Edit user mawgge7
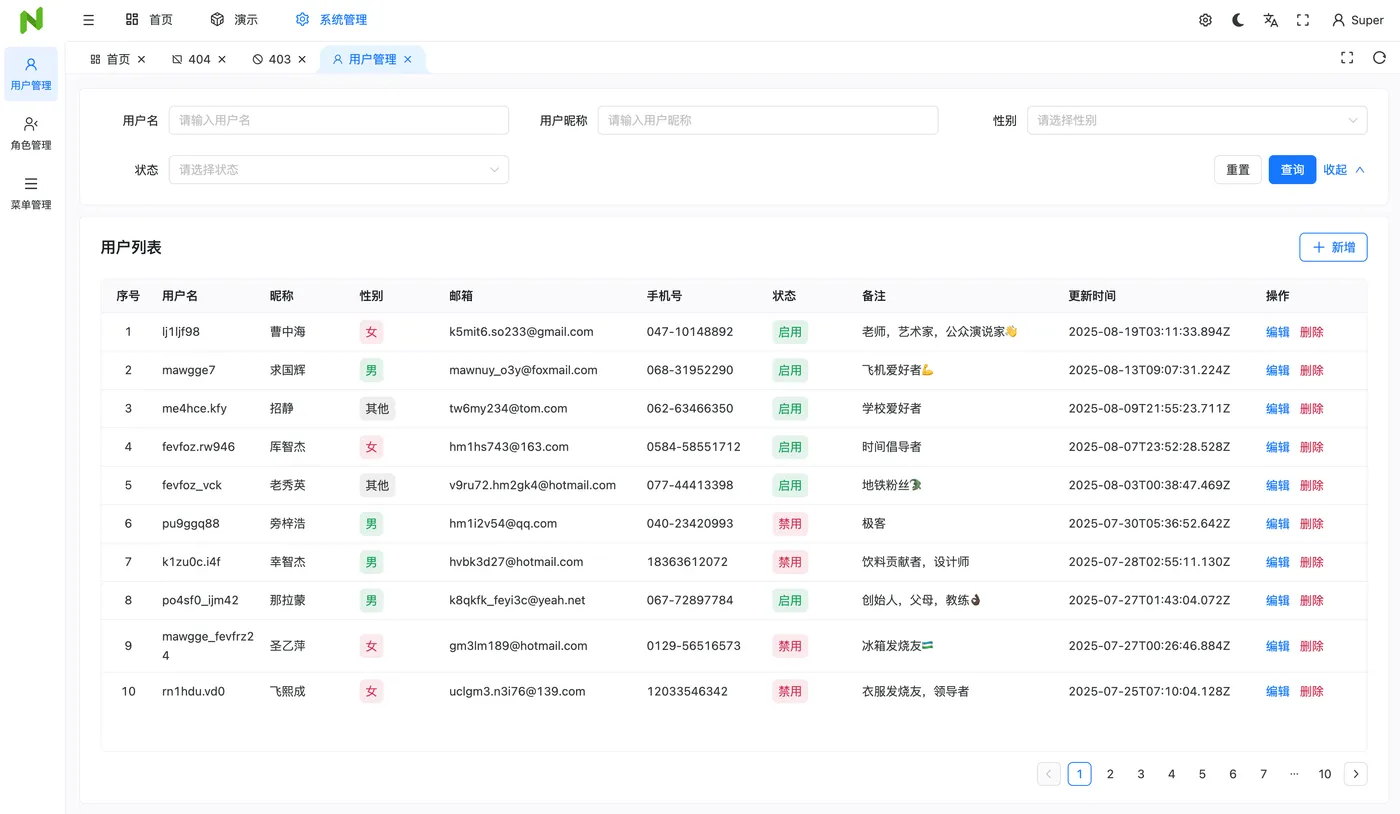Screen dimensions: 1400x814 [1278, 370]
